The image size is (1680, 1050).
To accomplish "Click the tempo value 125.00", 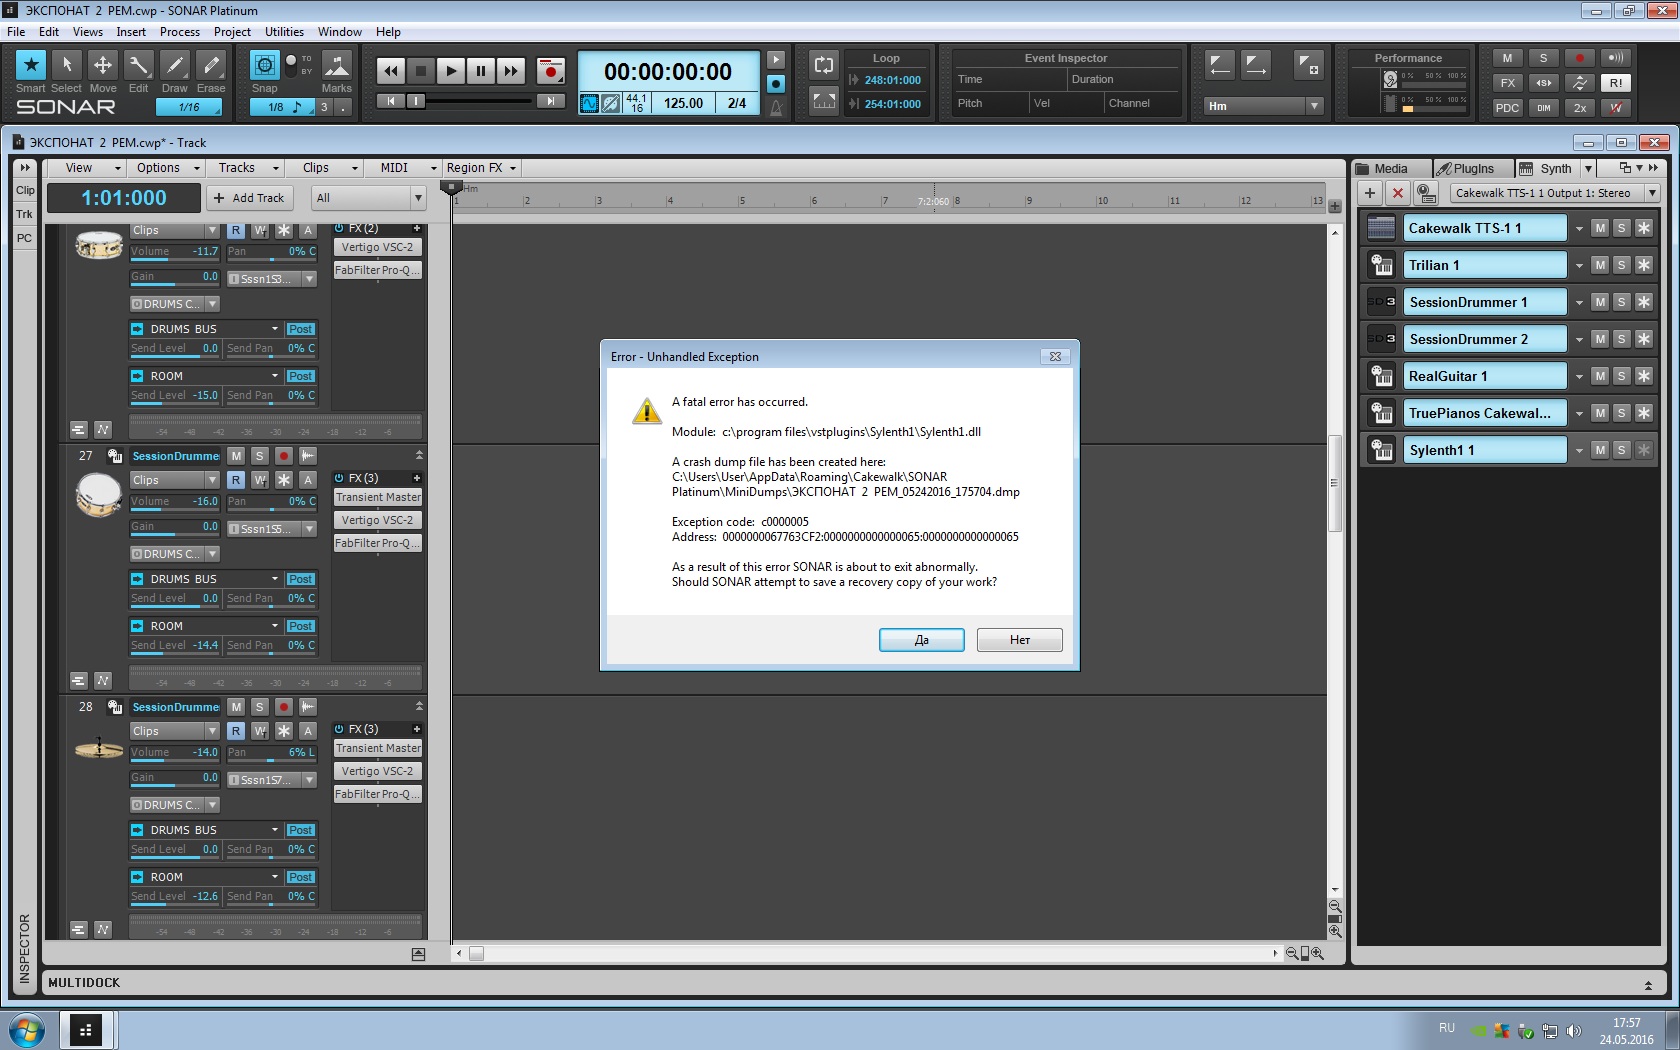I will click(x=684, y=103).
